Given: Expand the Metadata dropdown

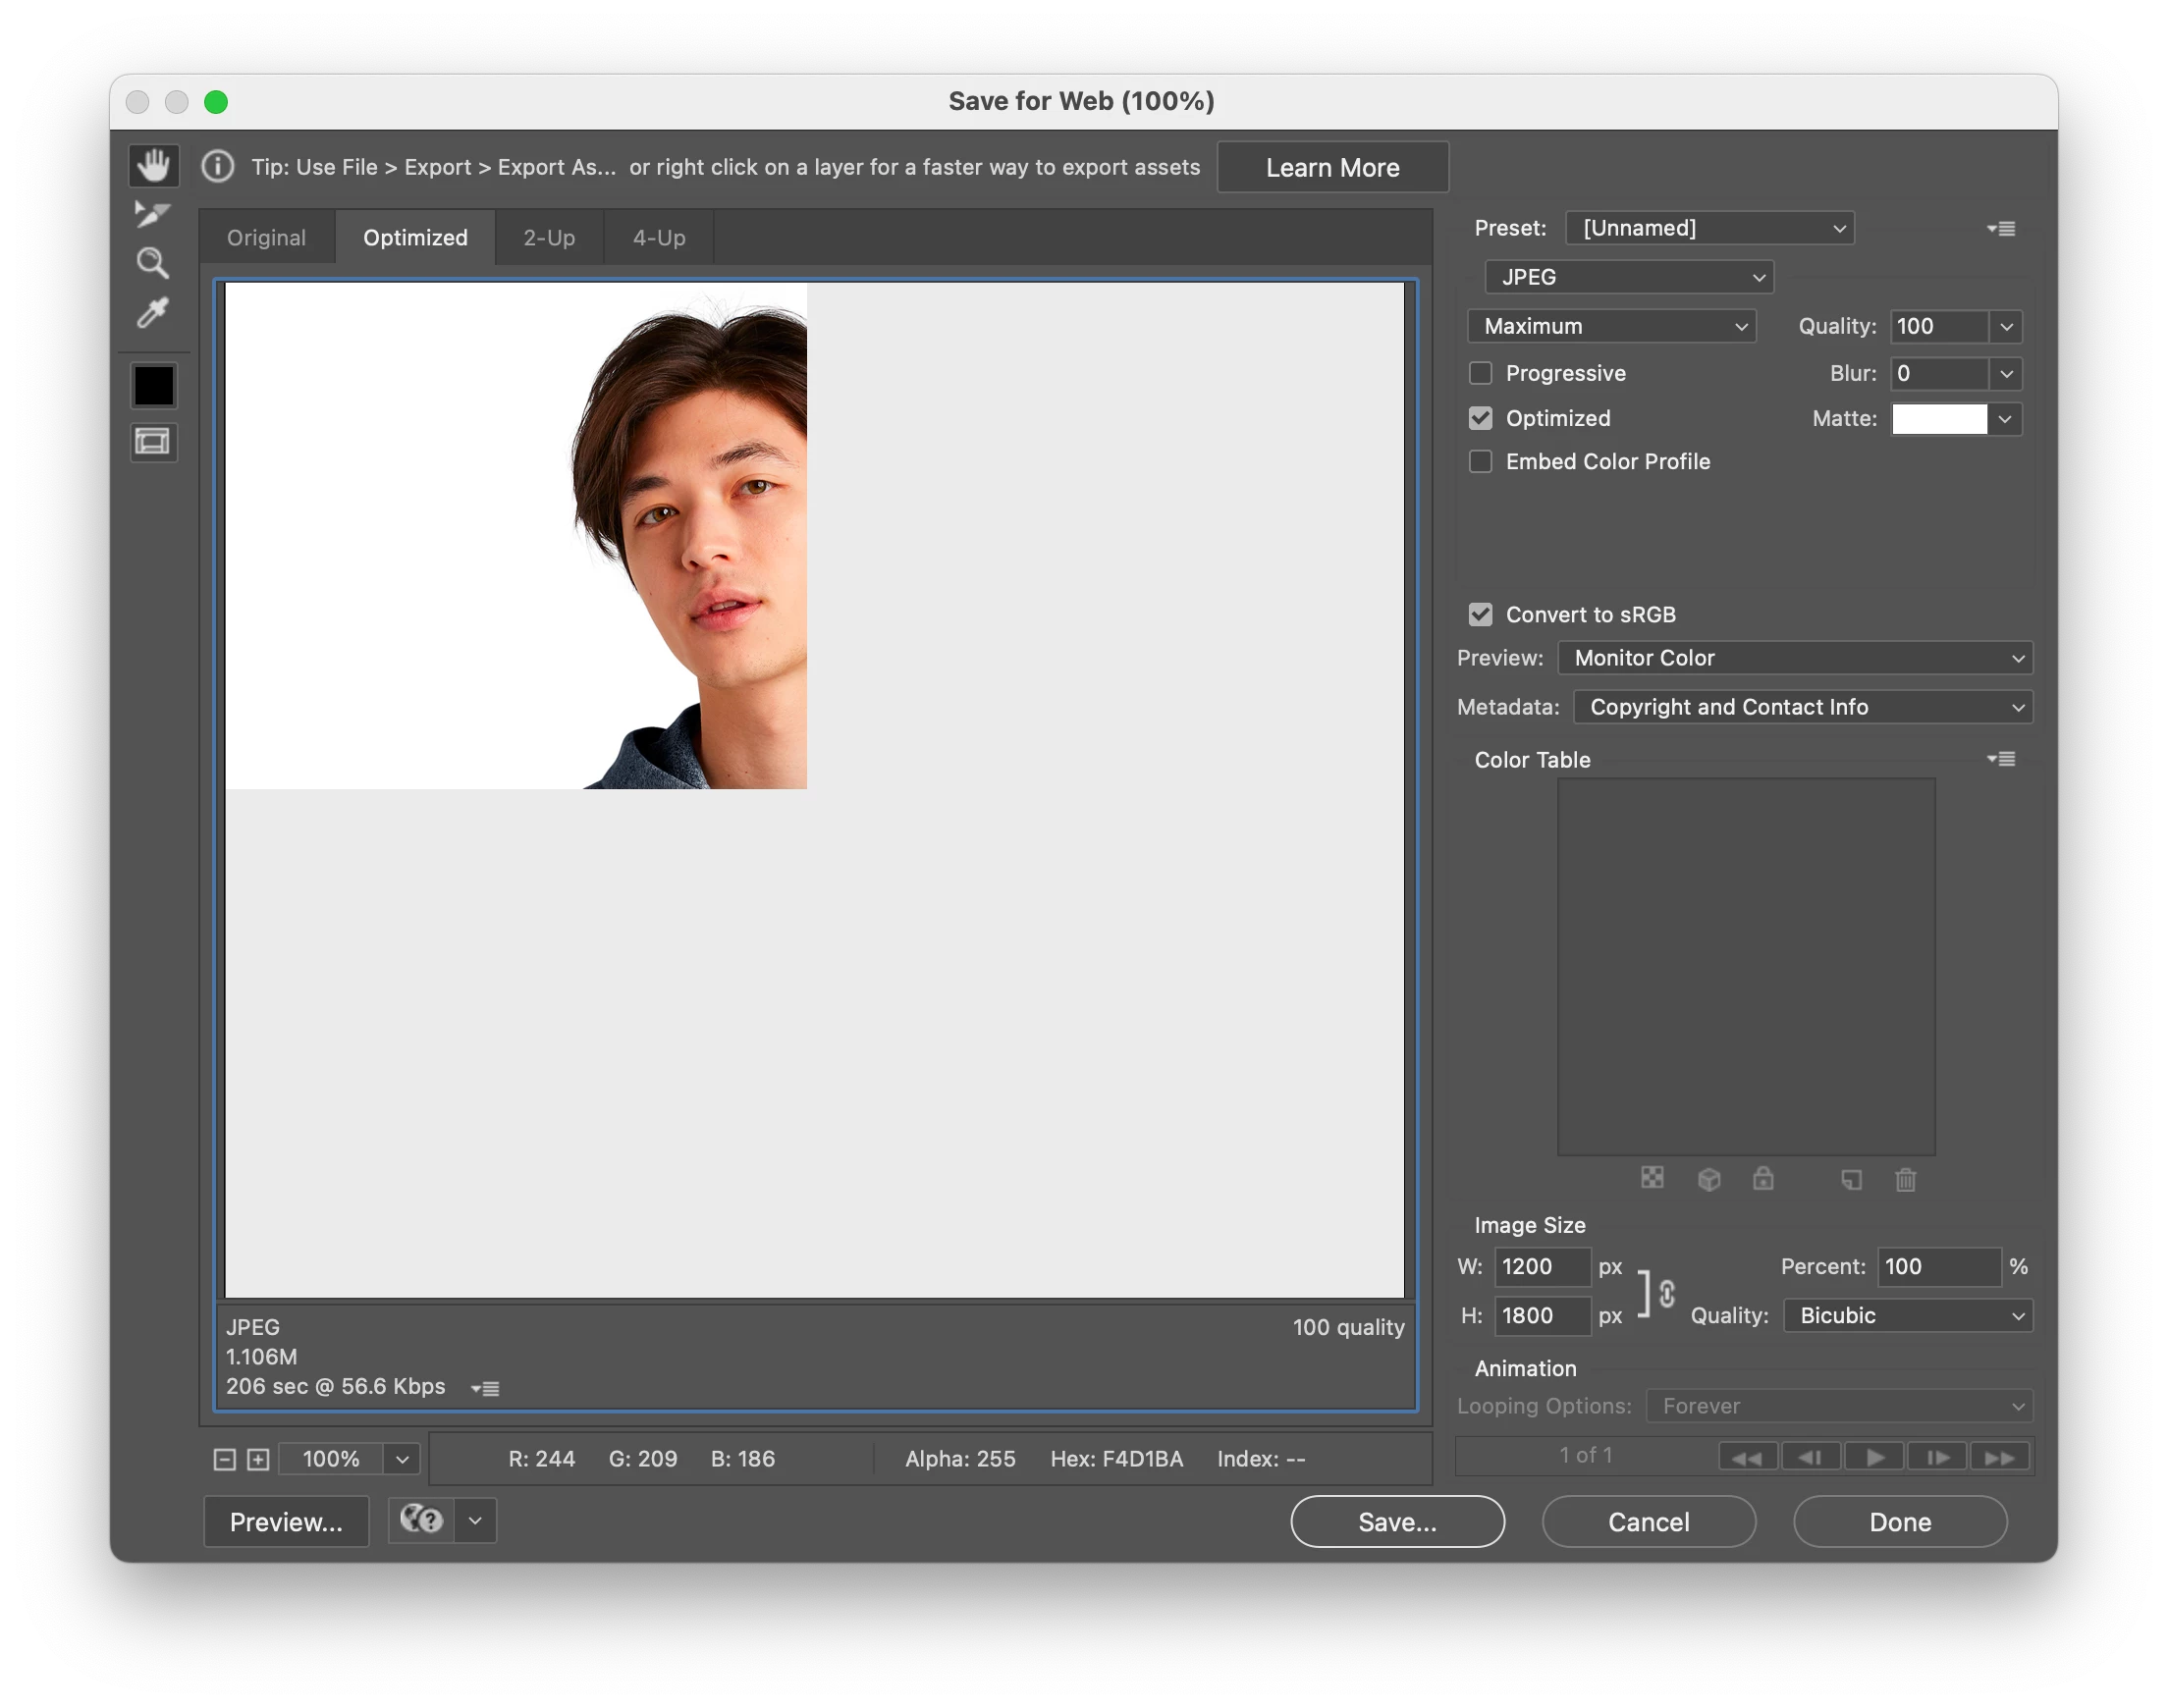Looking at the screenshot, I should point(1803,707).
